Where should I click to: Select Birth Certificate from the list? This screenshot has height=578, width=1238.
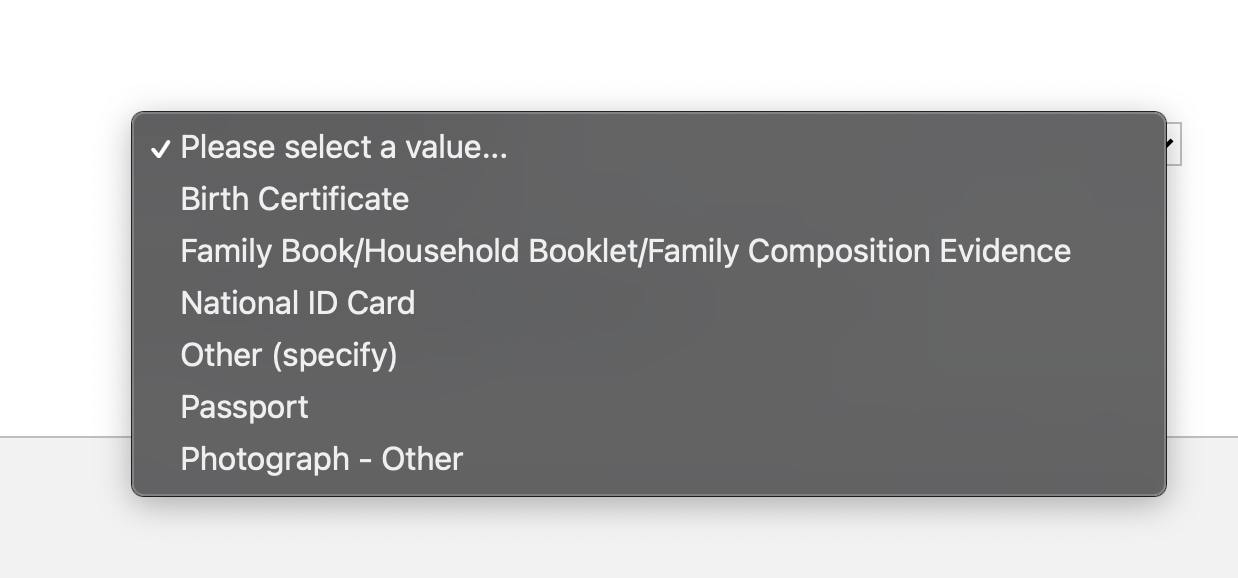click(x=294, y=199)
